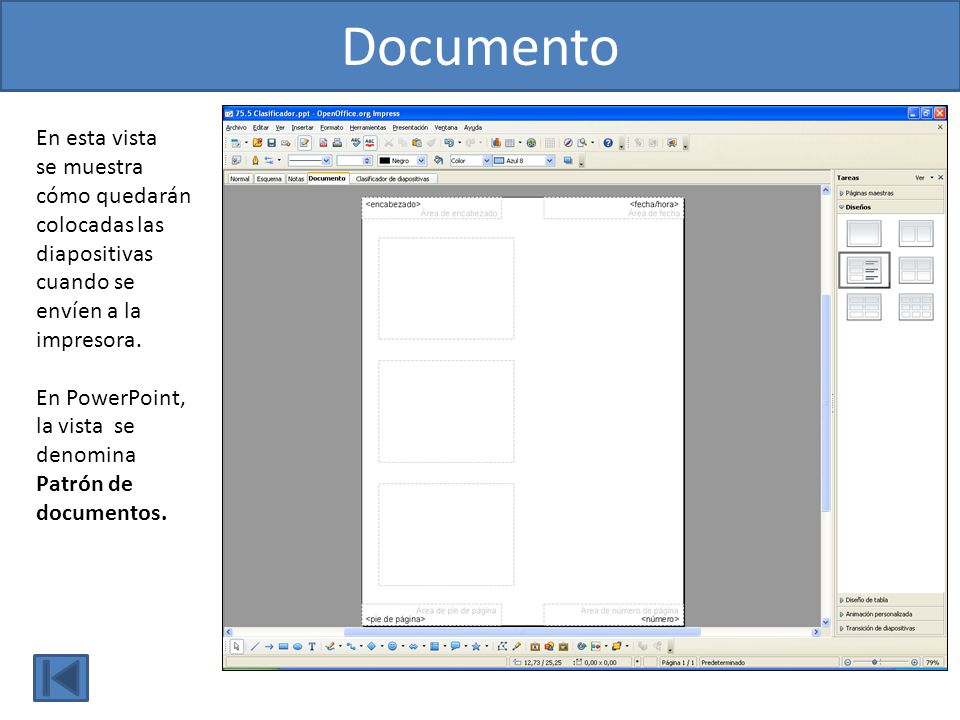The image size is (960, 720).
Task: Open the fill color Azul 8 dropdown
Action: (550, 160)
